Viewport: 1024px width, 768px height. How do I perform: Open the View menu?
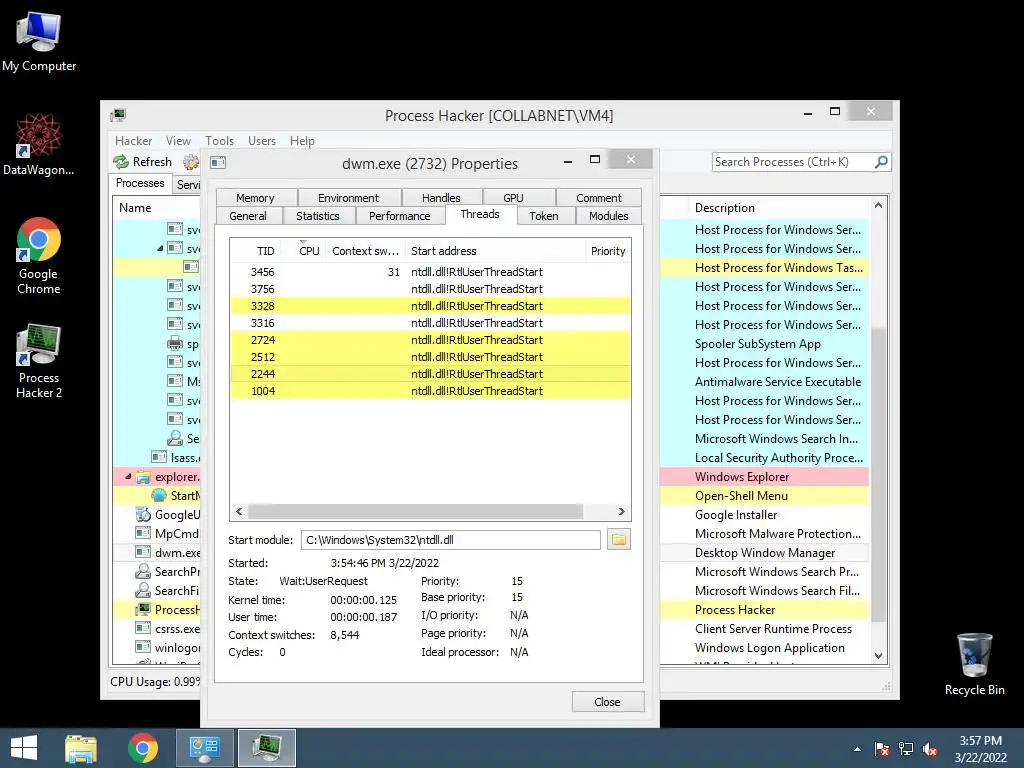click(x=178, y=140)
